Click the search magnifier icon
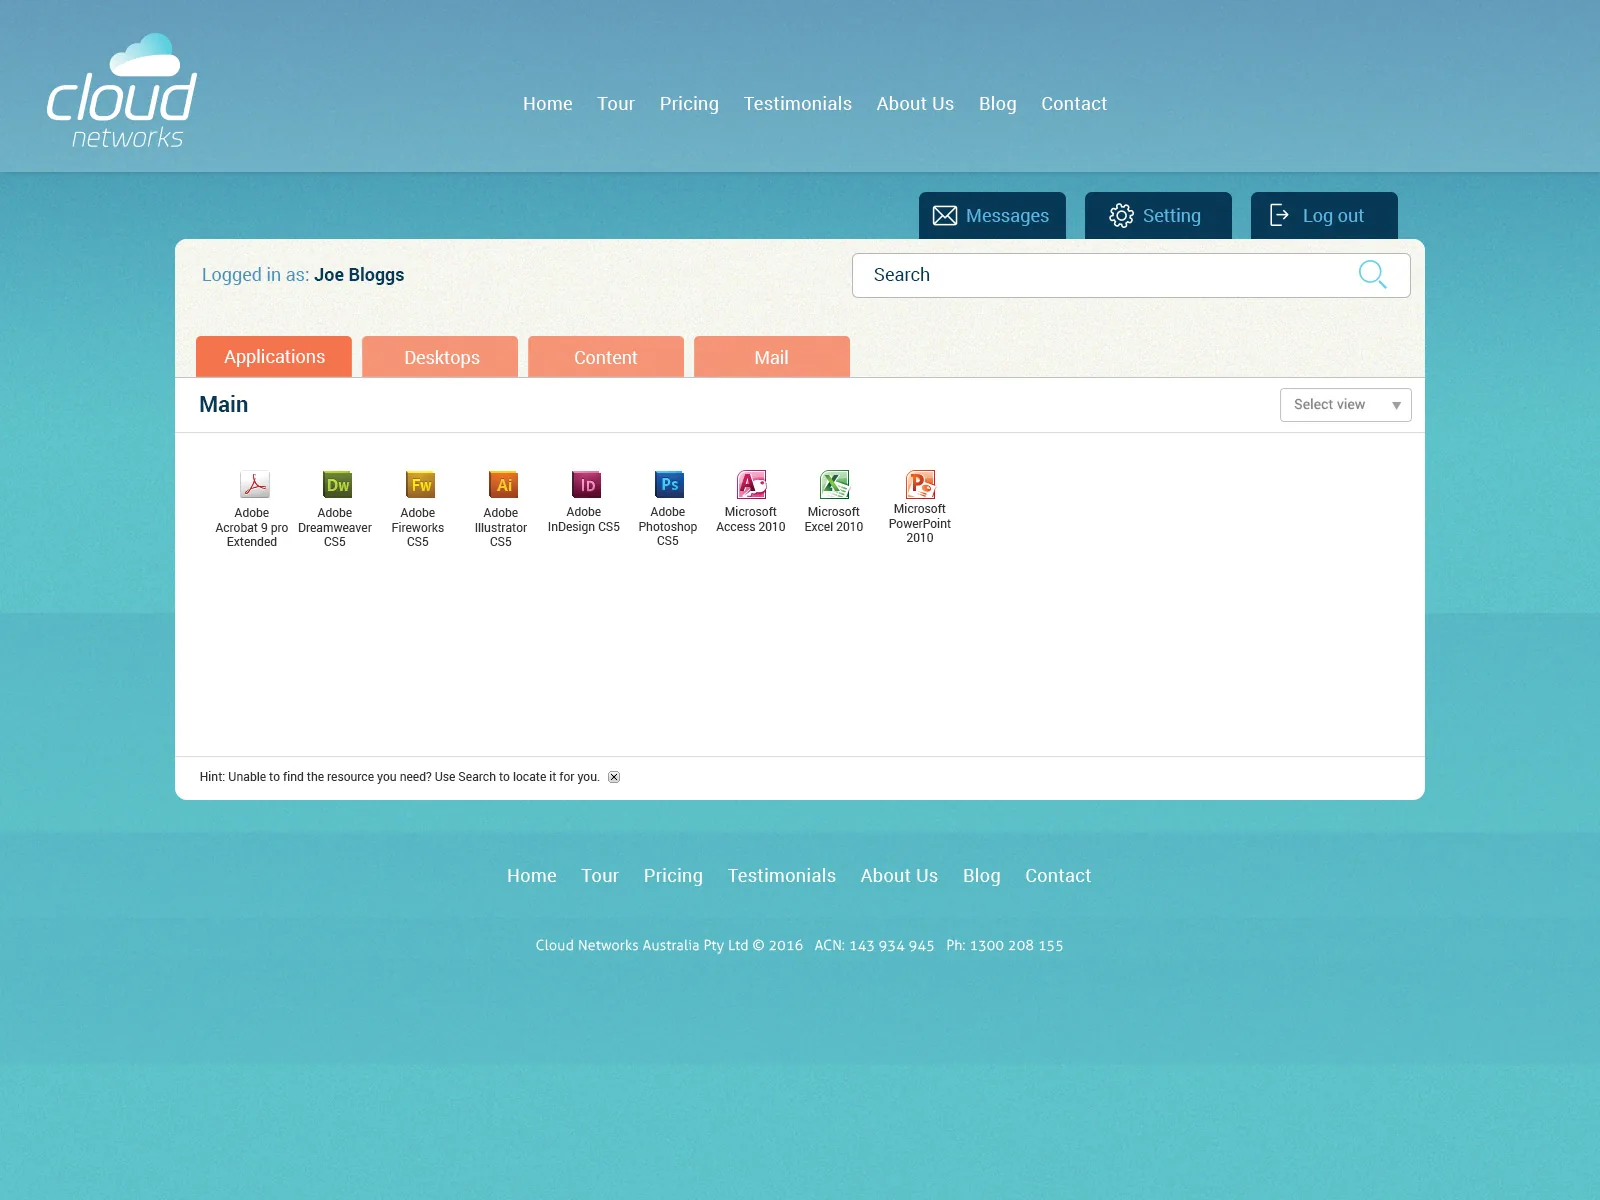Image resolution: width=1600 pixels, height=1200 pixels. click(1372, 274)
